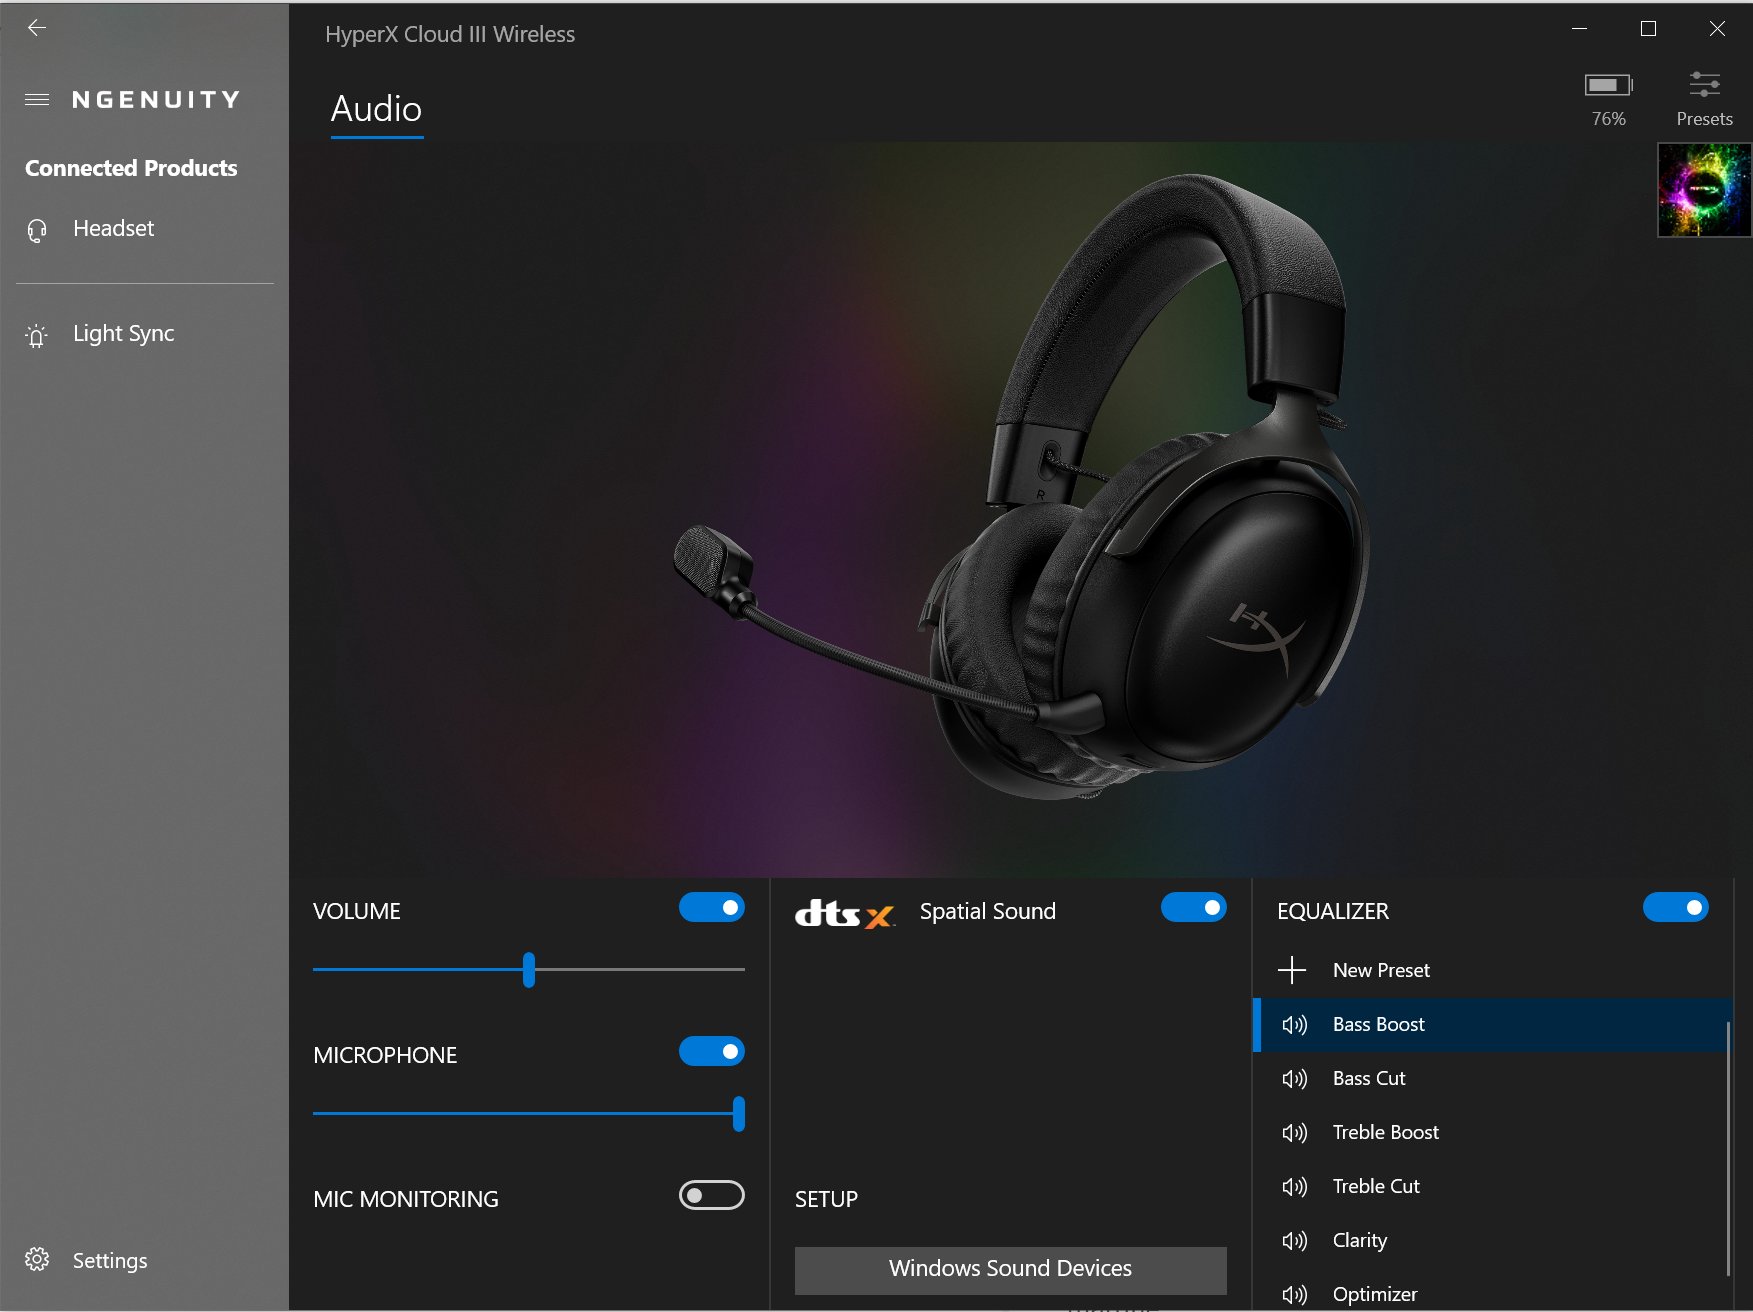Screen dimensions: 1753x1312
Task: Click the back arrow icon
Action: pyautogui.click(x=37, y=28)
